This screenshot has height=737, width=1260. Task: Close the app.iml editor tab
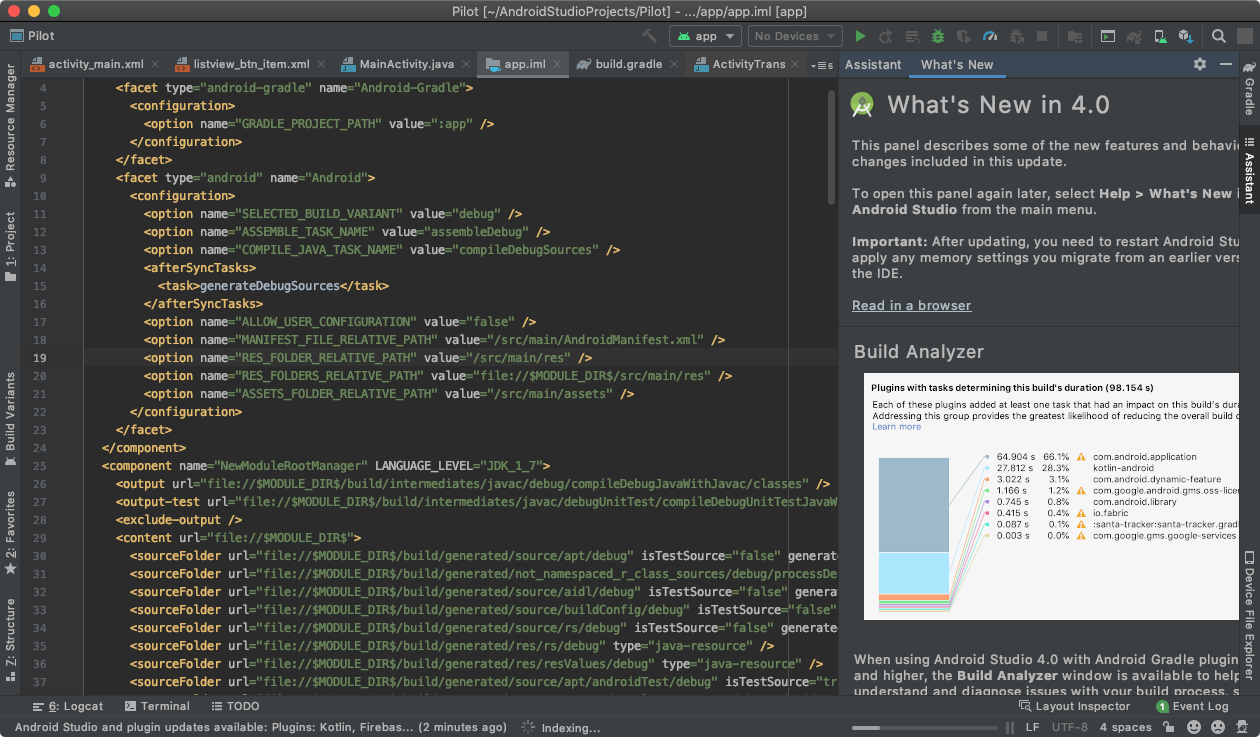coord(557,64)
